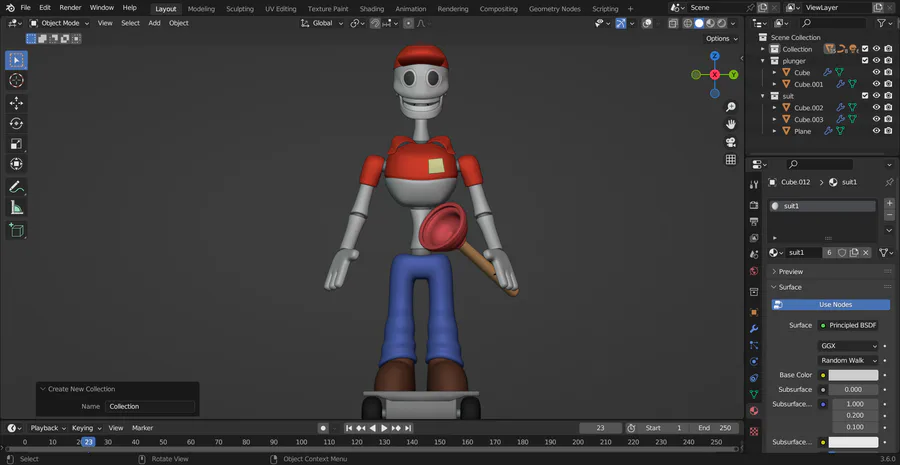Activate the Rotate tool

click(x=17, y=123)
